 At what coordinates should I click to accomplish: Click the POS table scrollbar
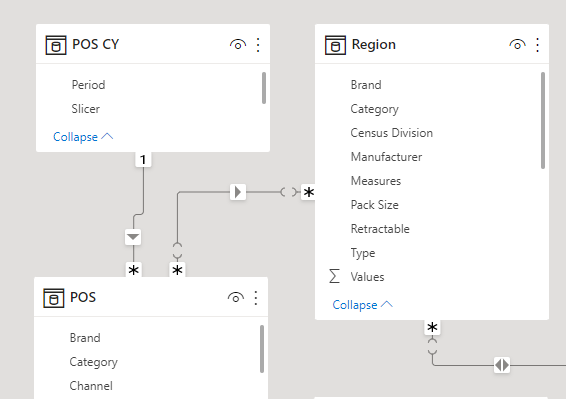tap(262, 349)
